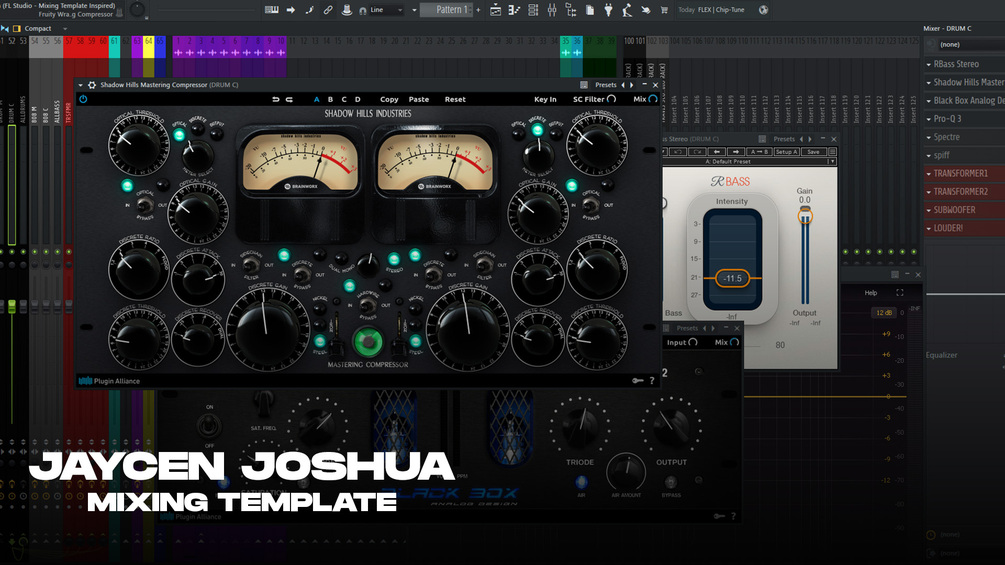Click the RBass Gain fader handle
This screenshot has width=1005, height=565.
click(805, 216)
